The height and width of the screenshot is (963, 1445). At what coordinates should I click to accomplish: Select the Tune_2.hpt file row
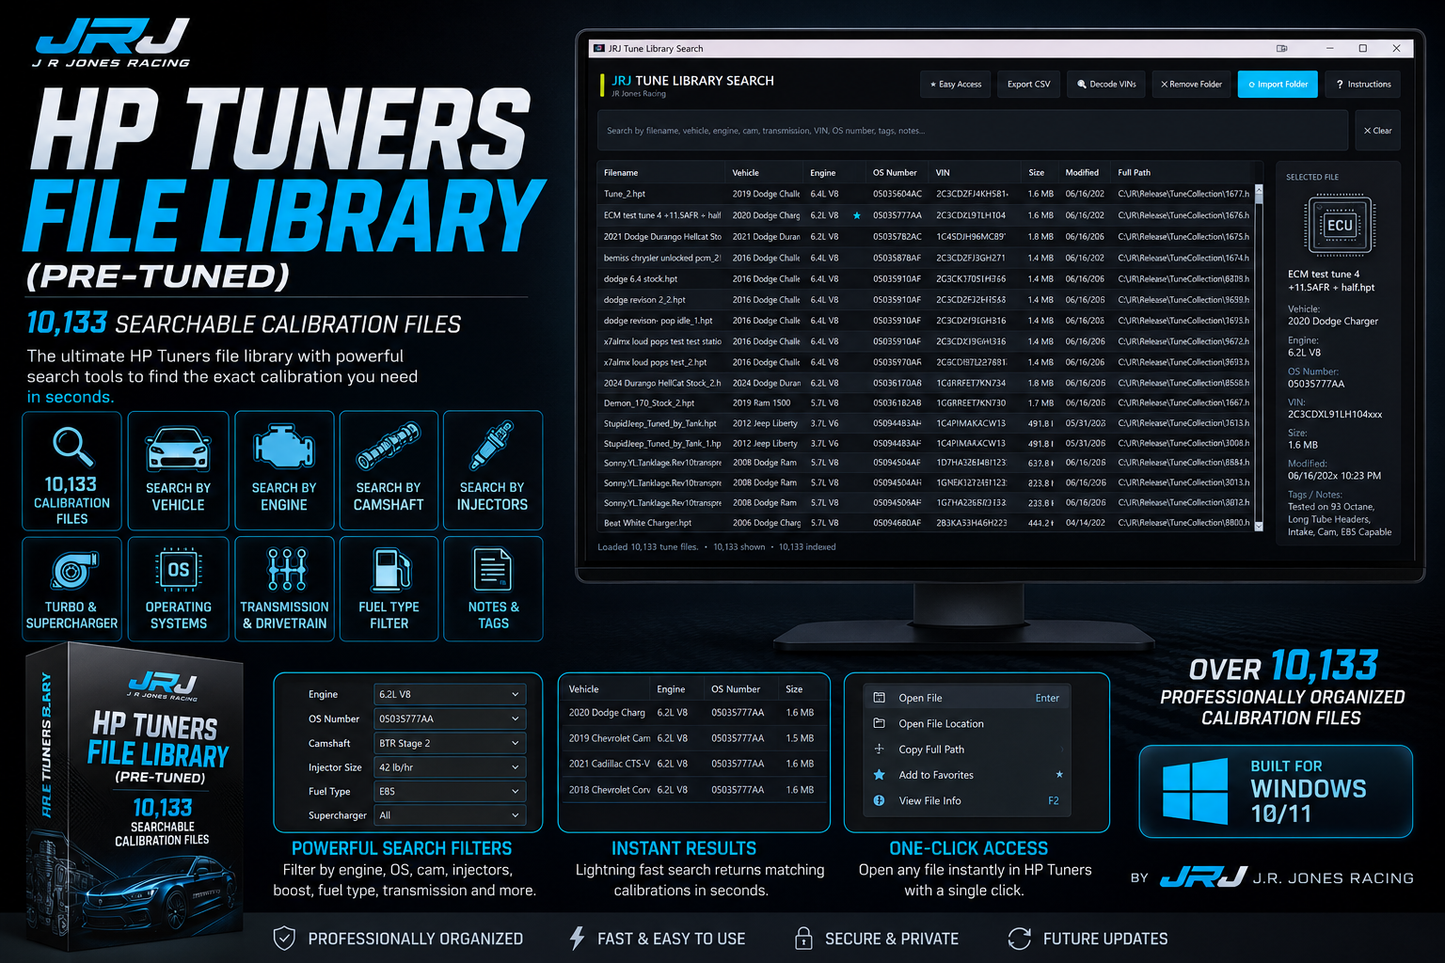coord(925,194)
